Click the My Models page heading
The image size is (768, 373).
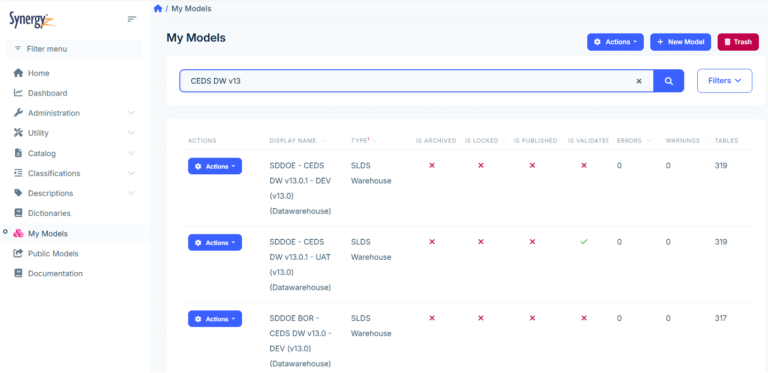196,38
